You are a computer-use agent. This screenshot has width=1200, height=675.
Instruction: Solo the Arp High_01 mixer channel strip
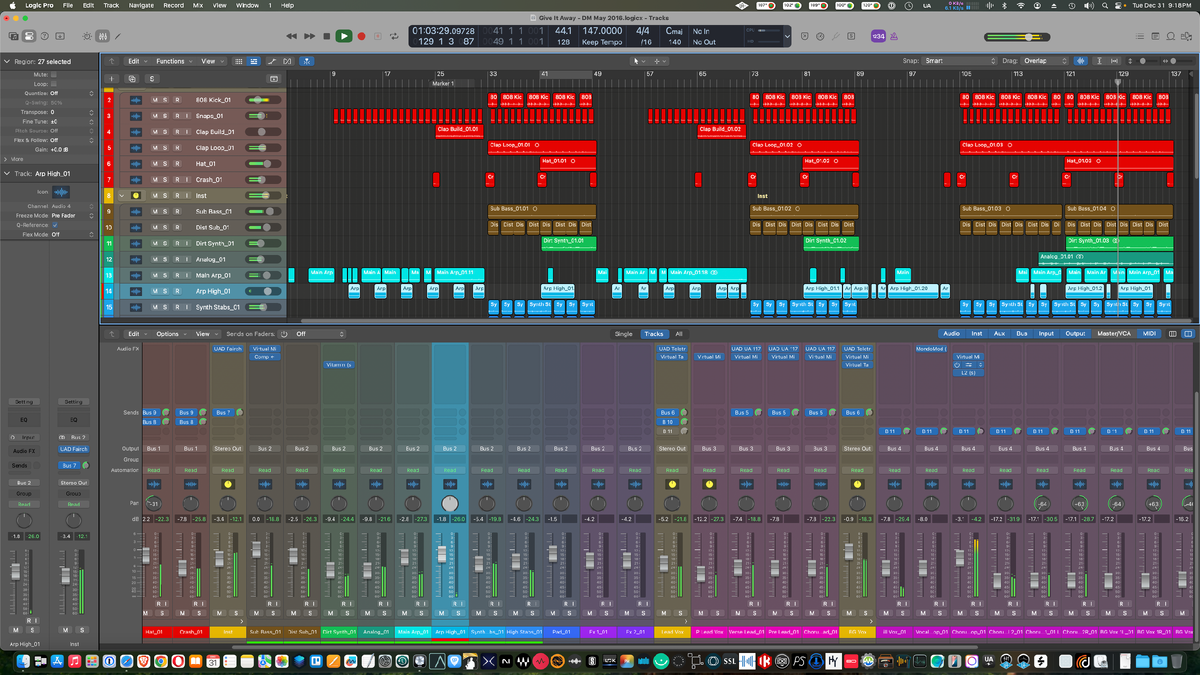click(457, 612)
